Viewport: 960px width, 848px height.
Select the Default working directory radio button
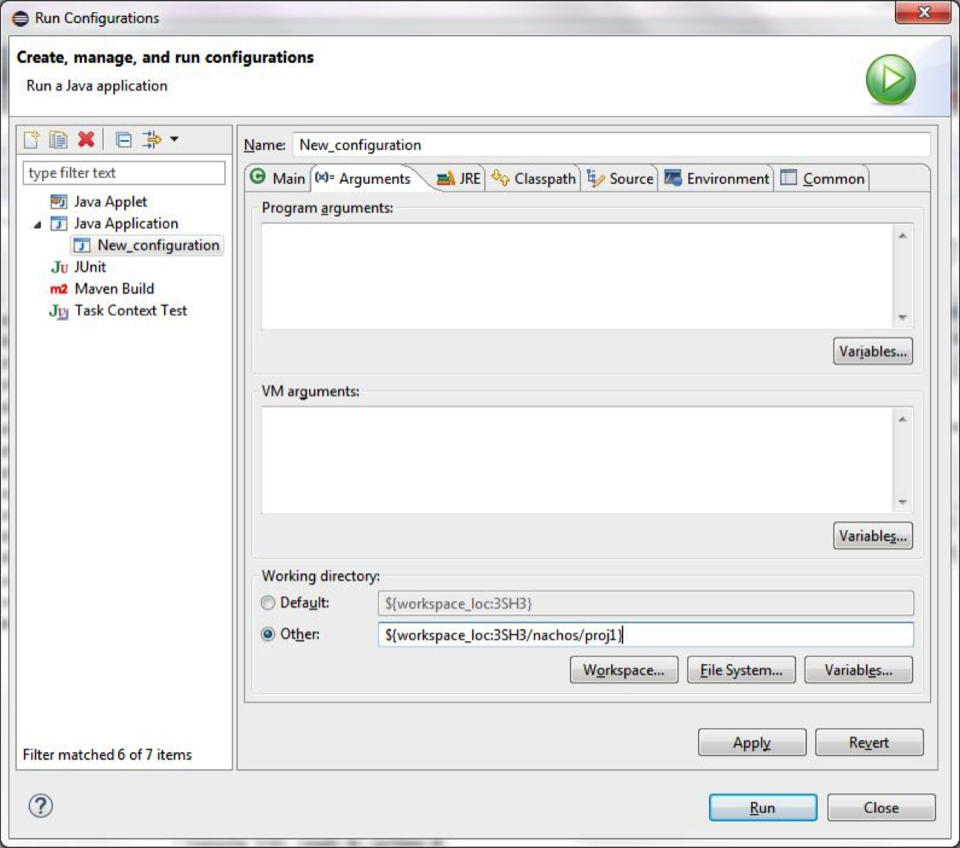[267, 603]
